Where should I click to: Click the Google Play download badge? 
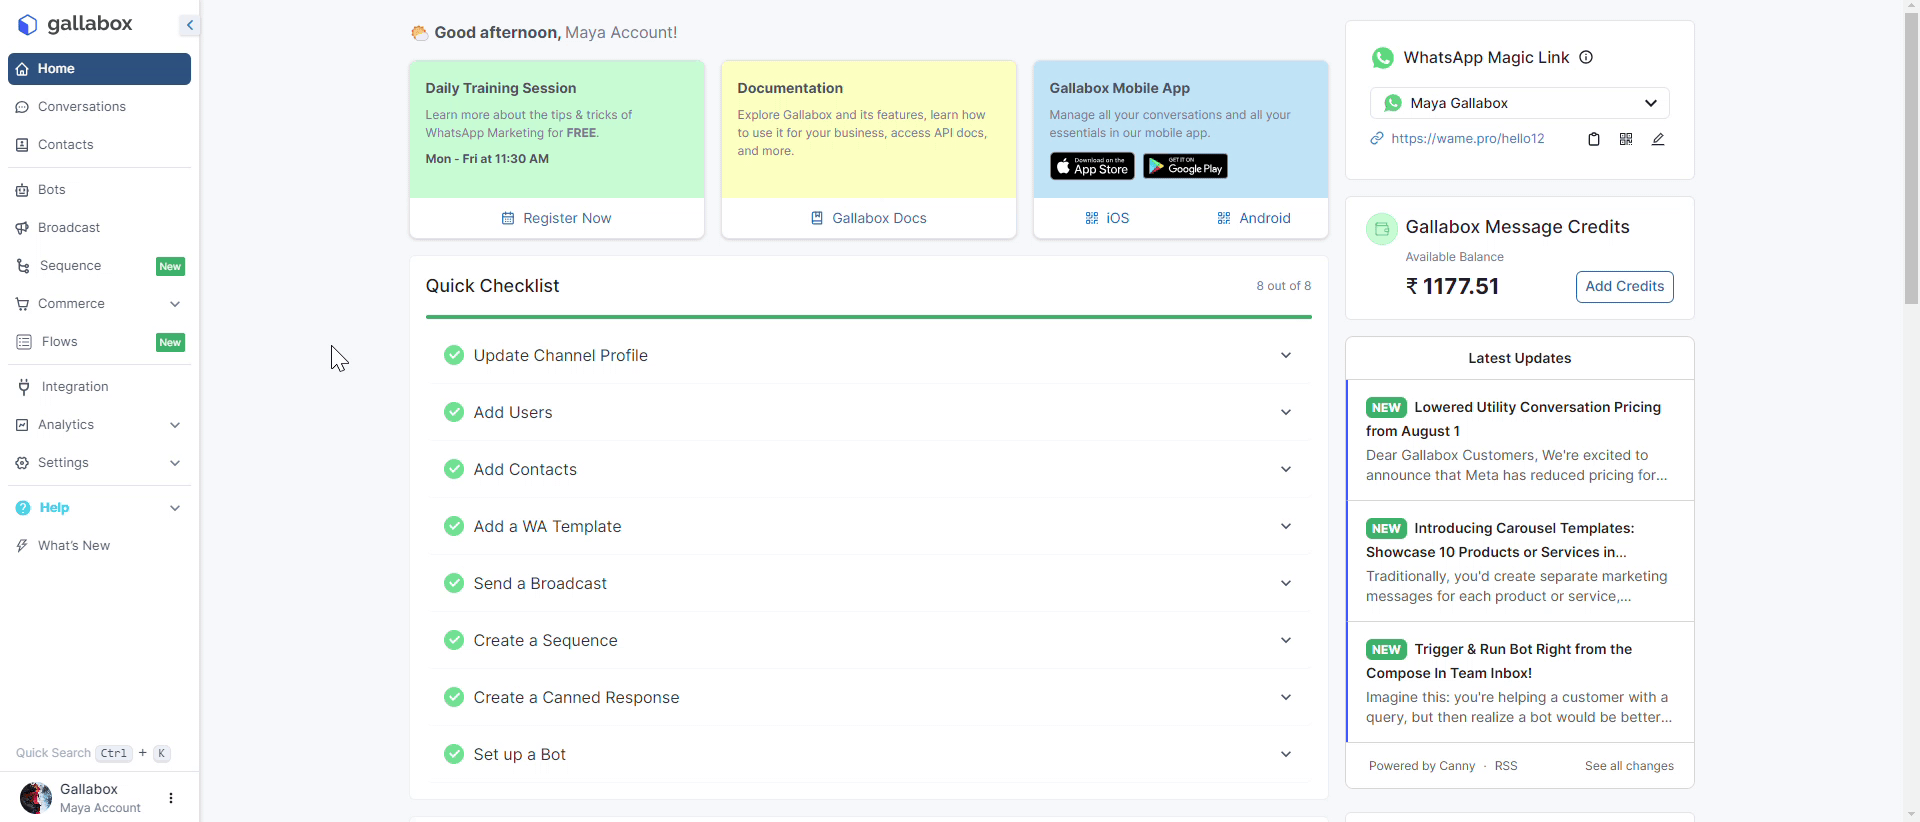1185,166
